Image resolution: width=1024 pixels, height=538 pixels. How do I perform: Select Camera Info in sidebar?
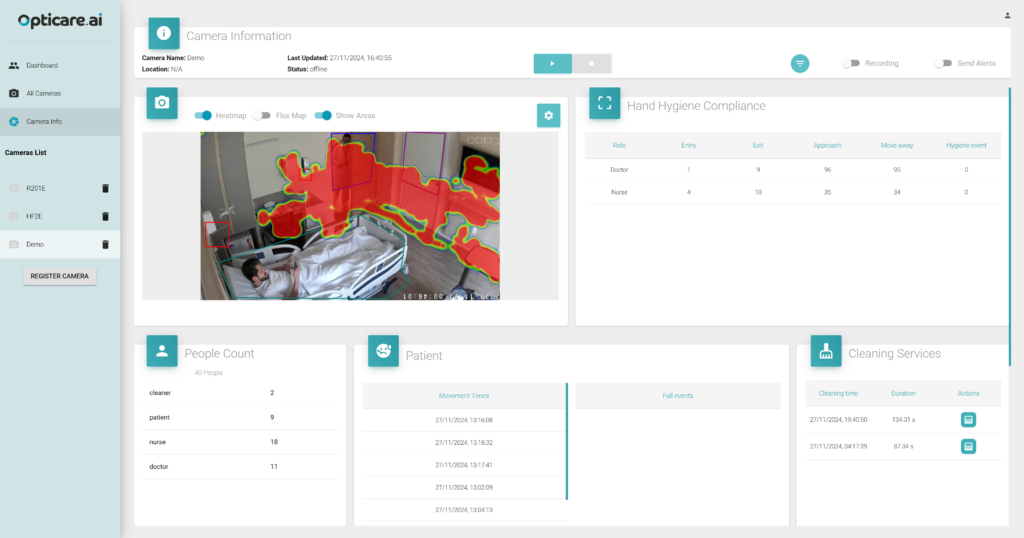44,121
